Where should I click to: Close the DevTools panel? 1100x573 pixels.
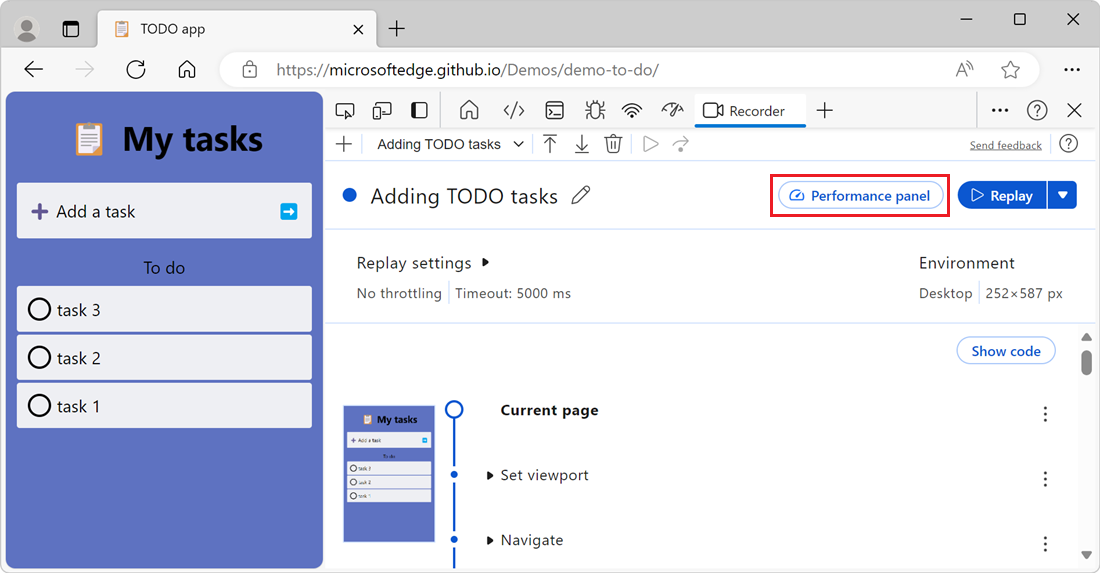click(x=1074, y=110)
